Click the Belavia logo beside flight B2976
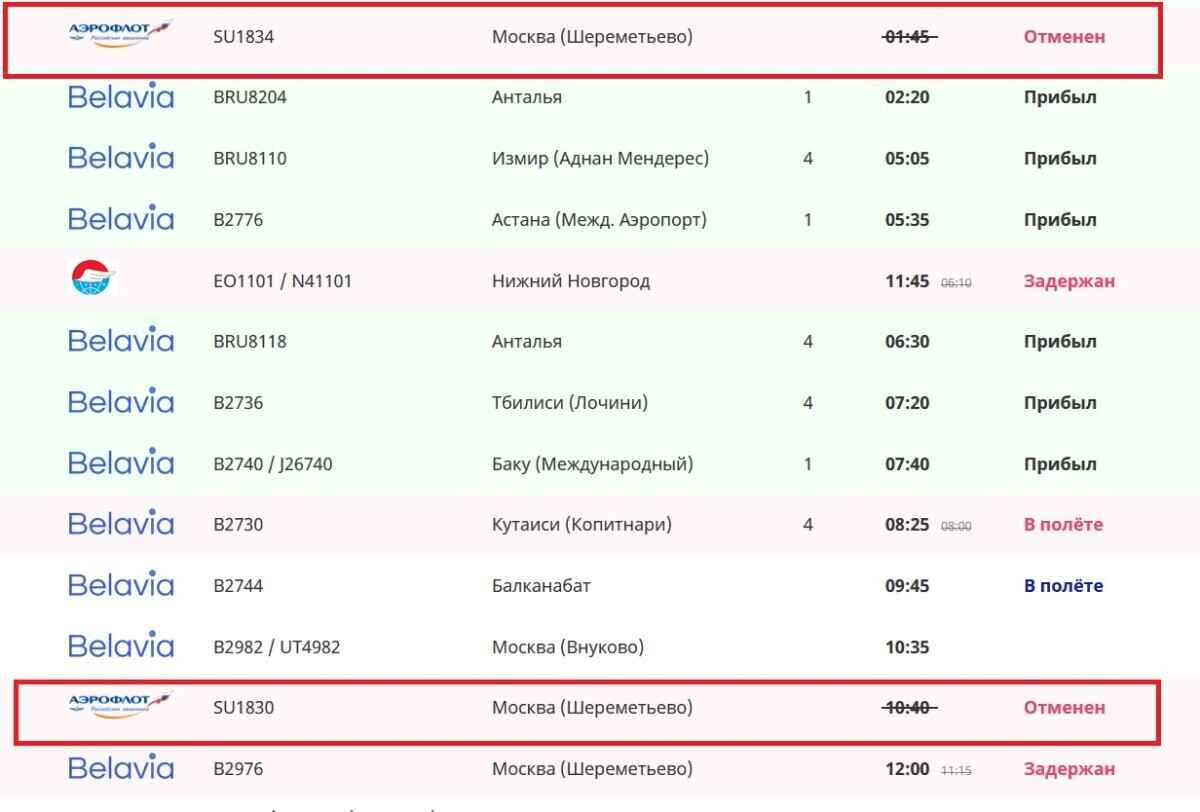The image size is (1200, 812). click(121, 769)
